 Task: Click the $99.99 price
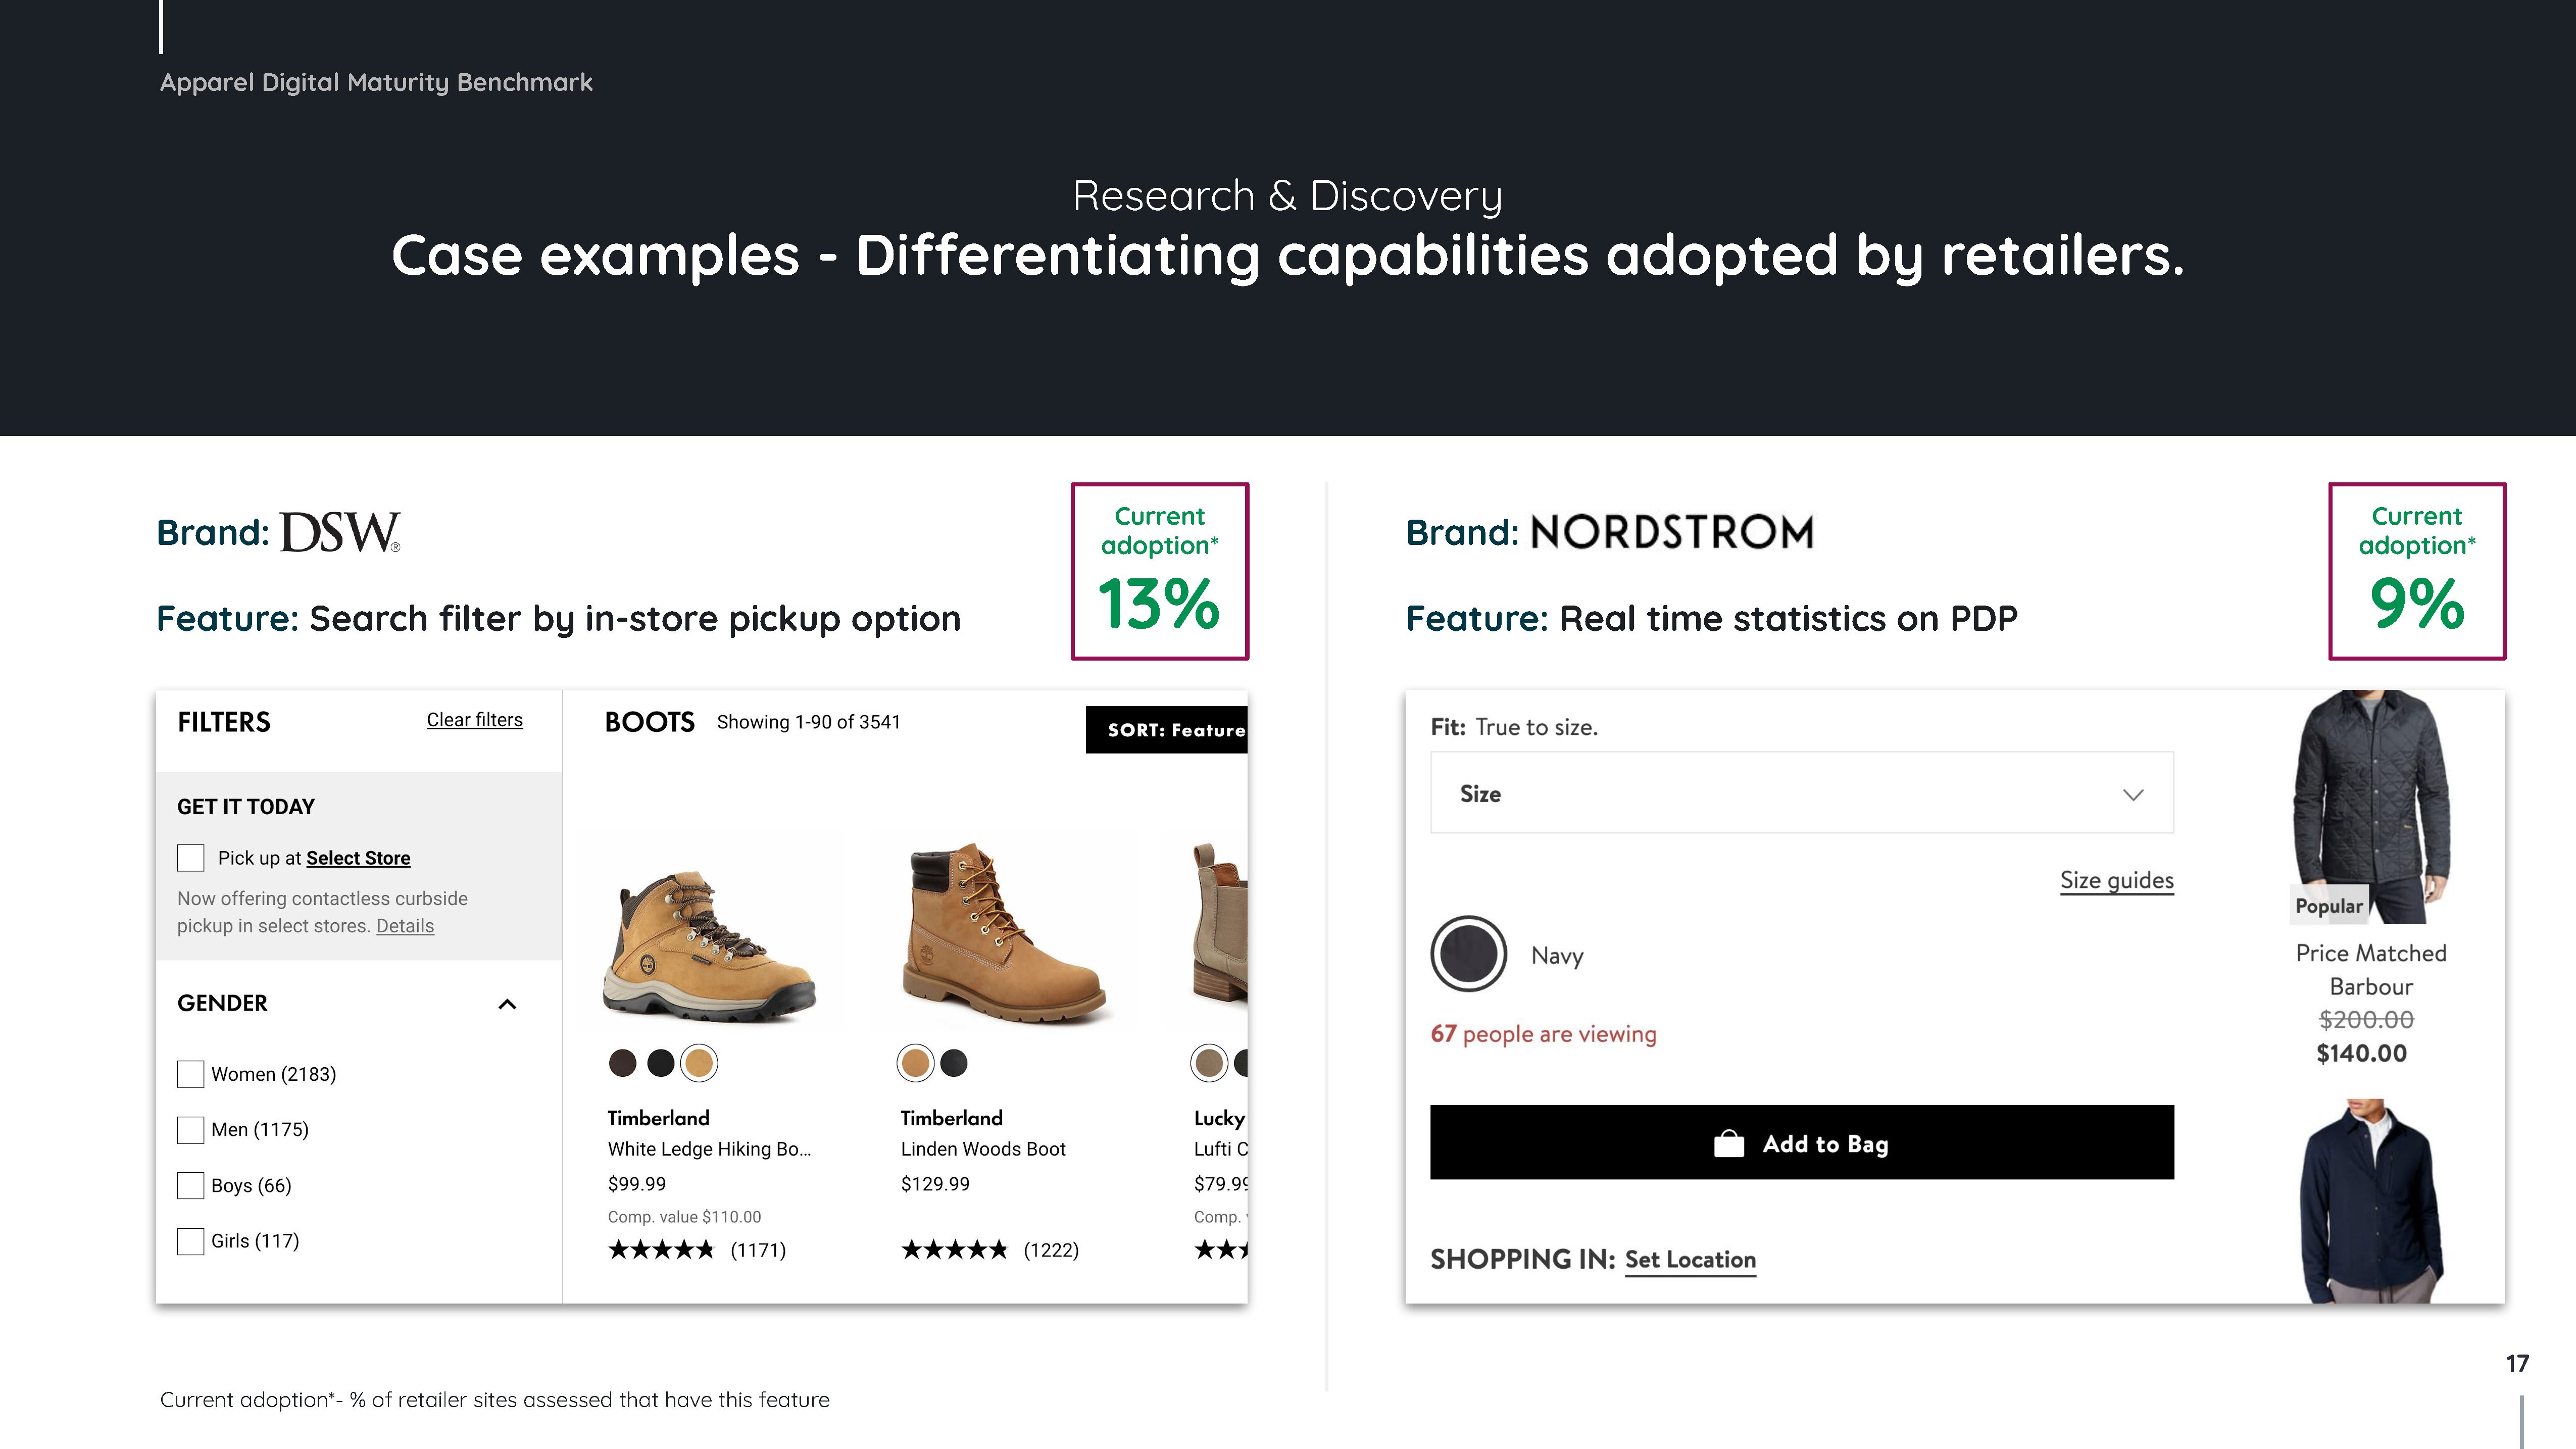click(636, 1184)
